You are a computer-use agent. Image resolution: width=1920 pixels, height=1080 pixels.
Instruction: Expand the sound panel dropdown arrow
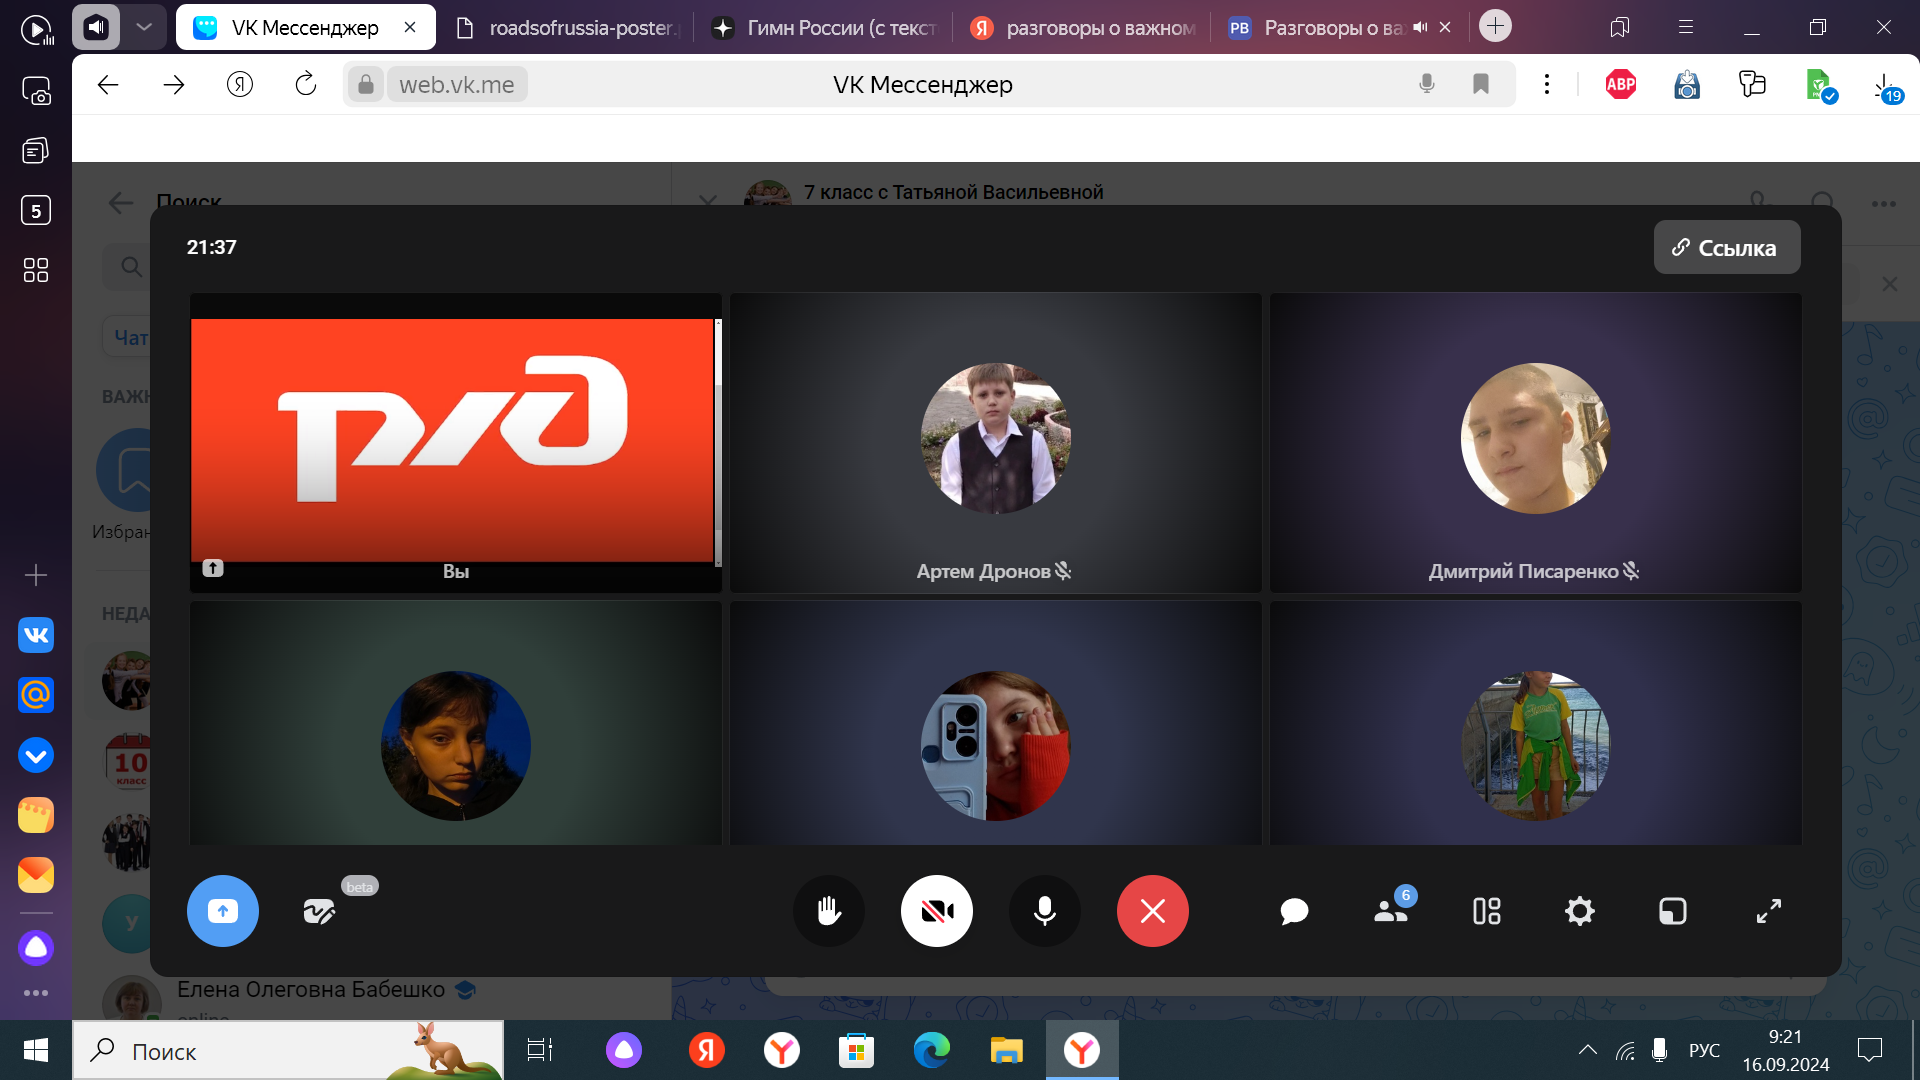144,27
